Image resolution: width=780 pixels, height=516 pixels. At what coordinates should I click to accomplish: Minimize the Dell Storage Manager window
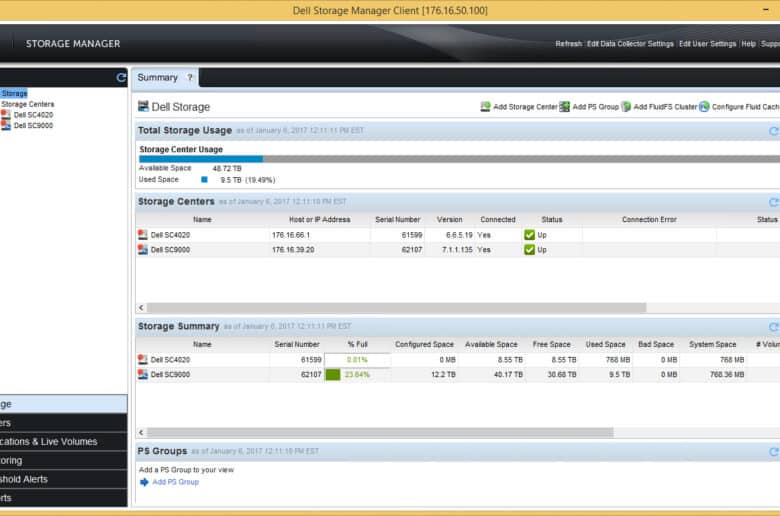766,10
